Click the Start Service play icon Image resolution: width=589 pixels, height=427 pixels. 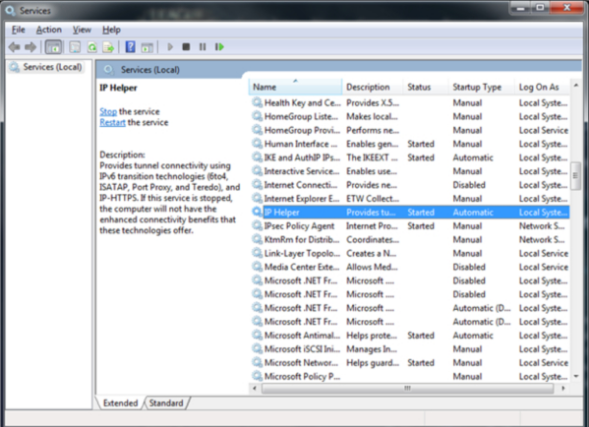click(x=170, y=47)
